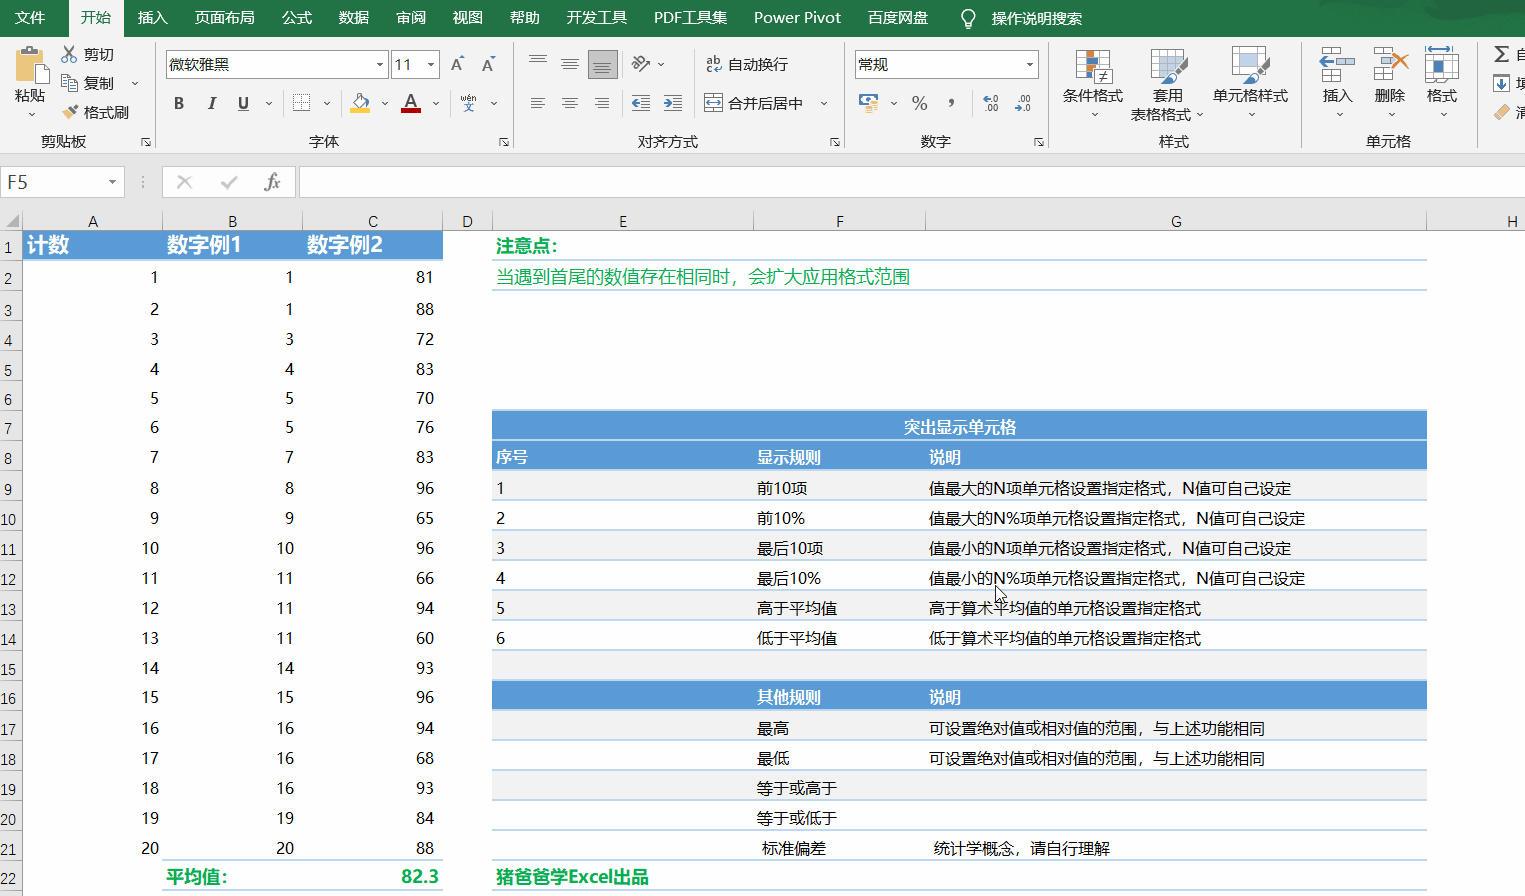Switch to the 数据 tab
This screenshot has height=896, width=1525.
pyautogui.click(x=354, y=18)
